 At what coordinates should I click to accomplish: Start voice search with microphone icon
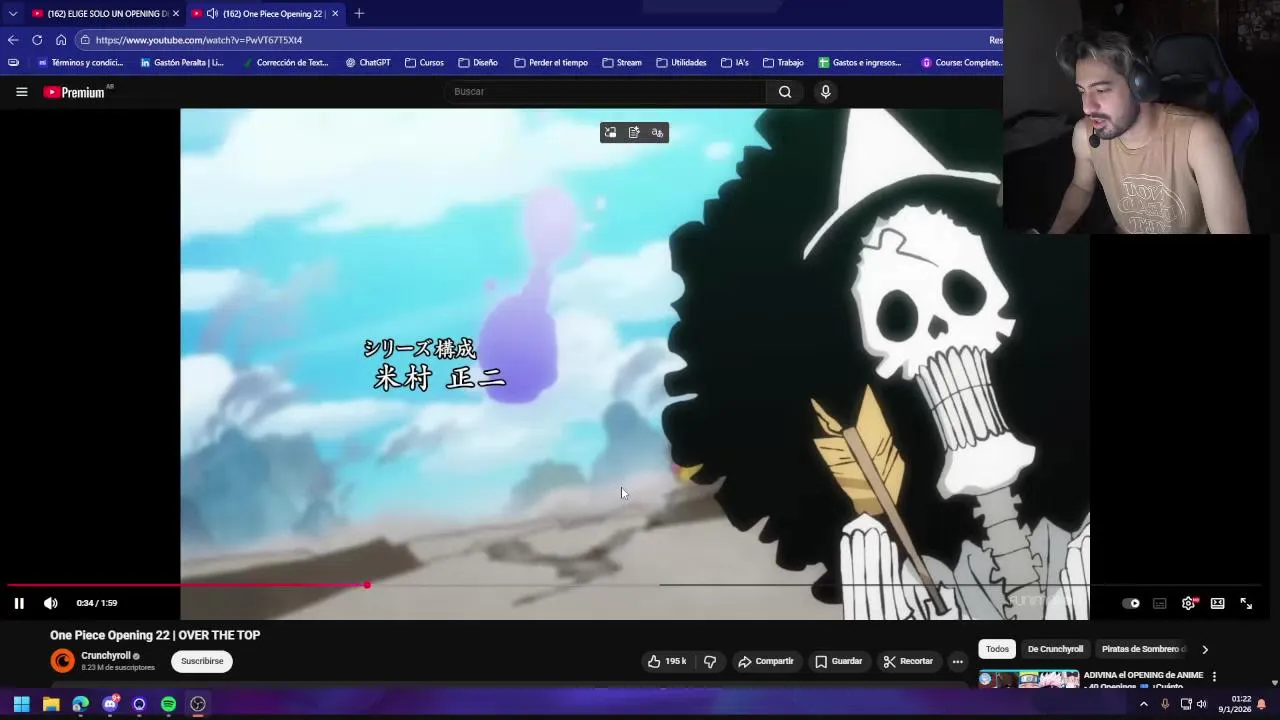click(x=825, y=92)
